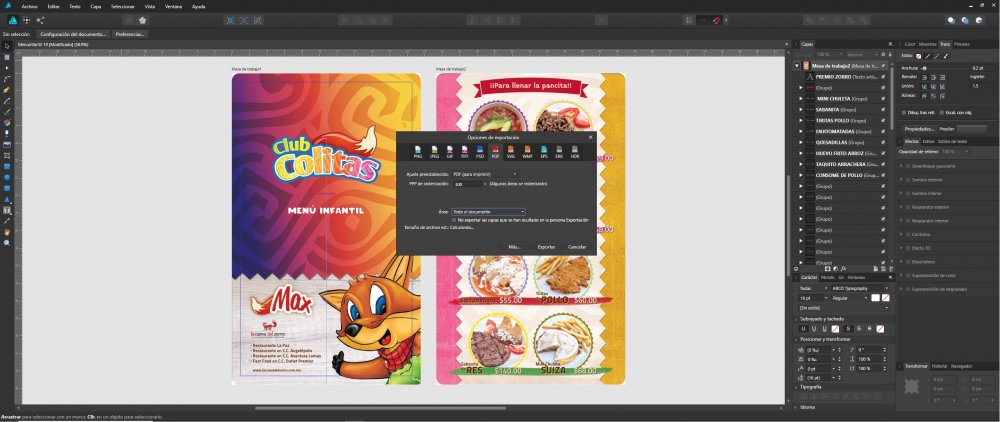This screenshot has height=422, width=1000.
Task: Click the PPP de rasterización field
Action: pyautogui.click(x=468, y=184)
